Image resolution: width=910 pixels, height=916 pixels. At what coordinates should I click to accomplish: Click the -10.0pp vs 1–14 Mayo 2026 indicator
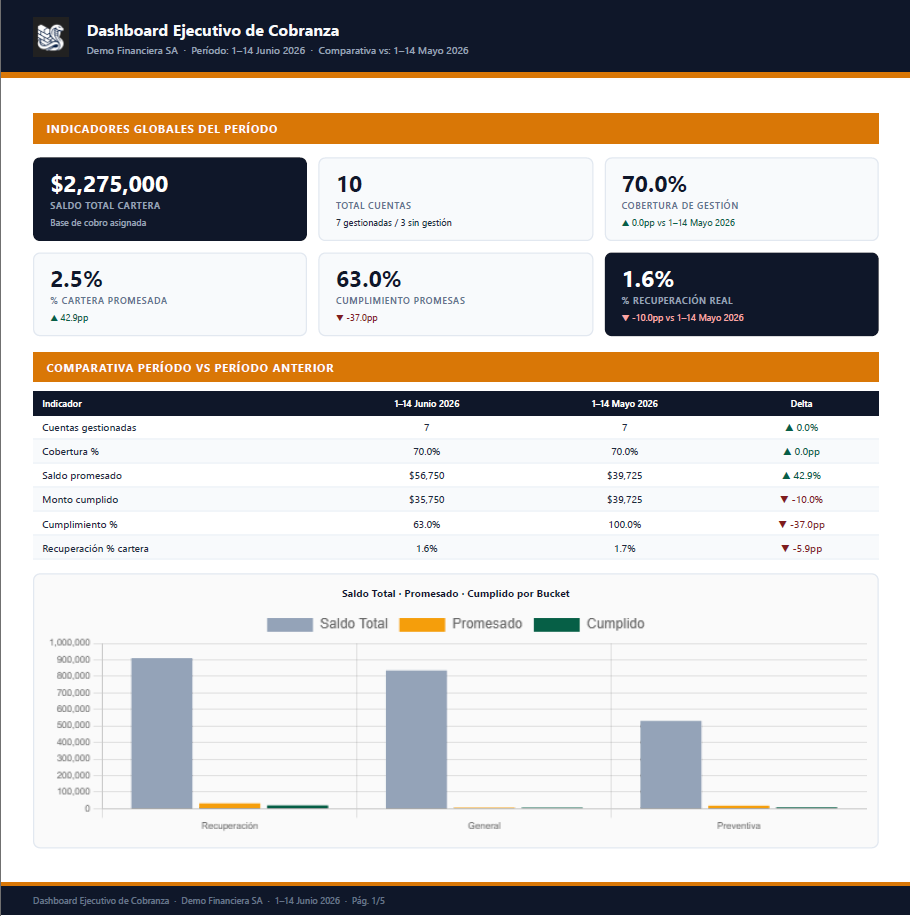(683, 318)
